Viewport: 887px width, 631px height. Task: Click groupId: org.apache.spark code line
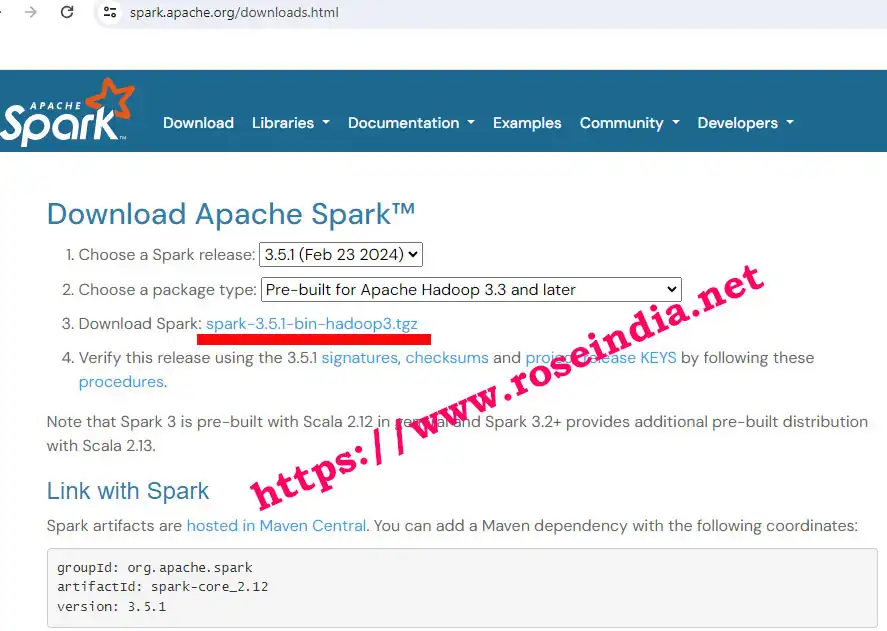point(154,568)
